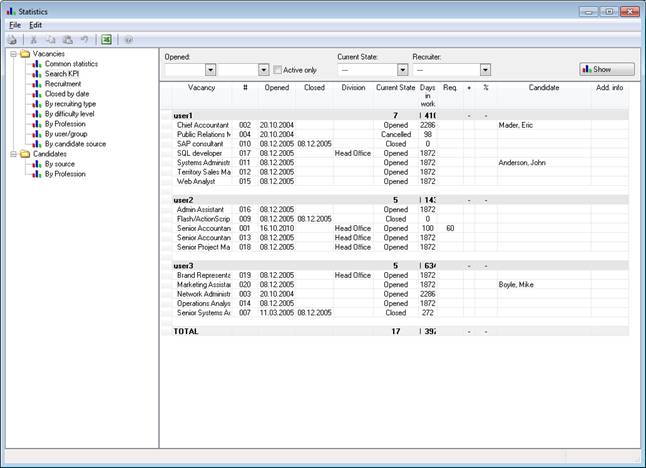Sort by the Candidate column header

point(543,88)
